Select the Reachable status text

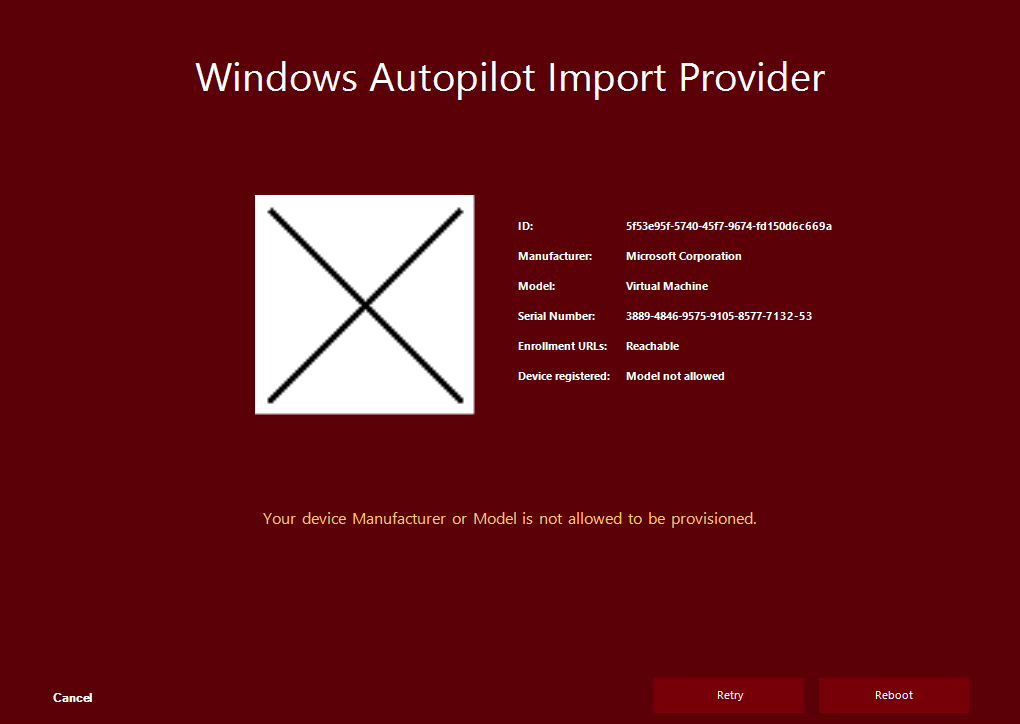pos(652,346)
